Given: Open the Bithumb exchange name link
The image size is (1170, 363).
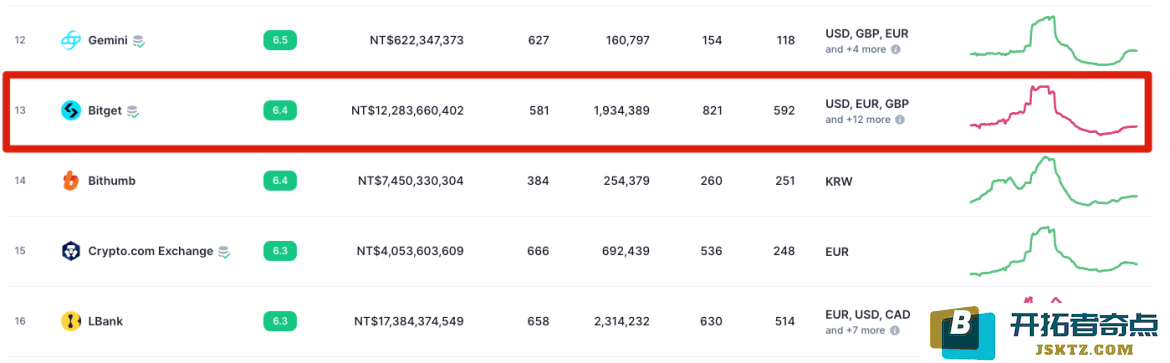Looking at the screenshot, I should (112, 181).
